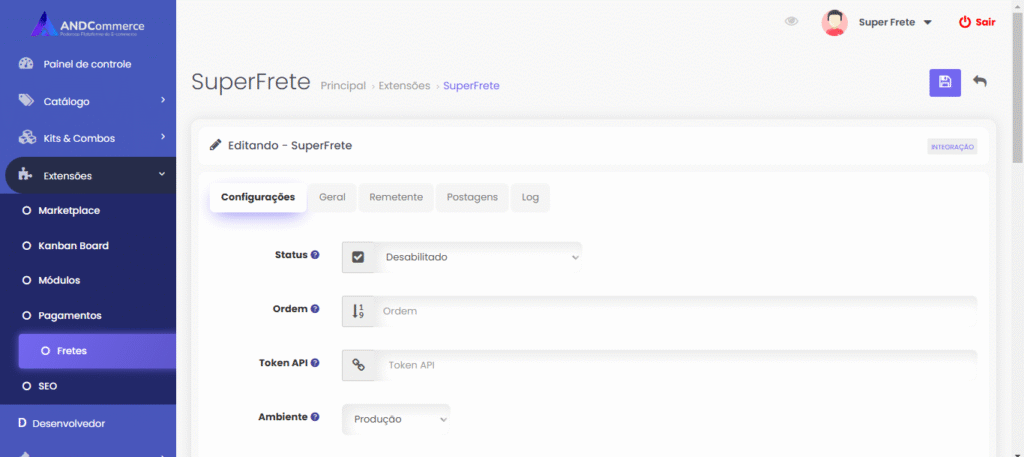Open the Postagens tab
The height and width of the screenshot is (457, 1024).
tap(472, 197)
